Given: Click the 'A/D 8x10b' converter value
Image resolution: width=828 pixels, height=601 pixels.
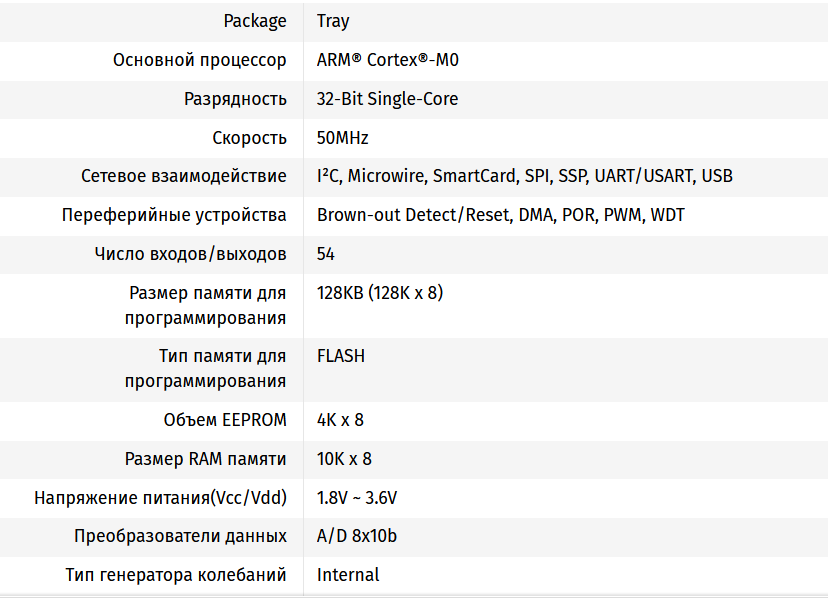Looking at the screenshot, I should click(357, 536).
